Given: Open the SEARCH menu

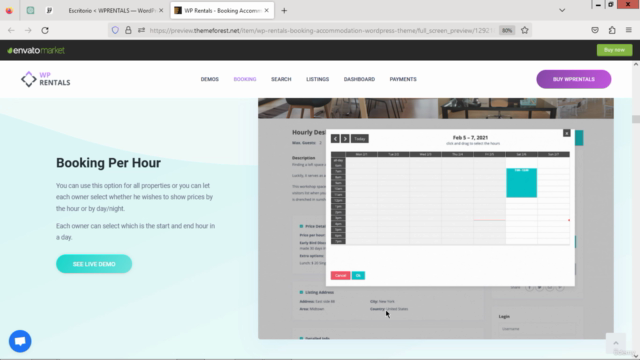Looking at the screenshot, I should click(x=281, y=79).
